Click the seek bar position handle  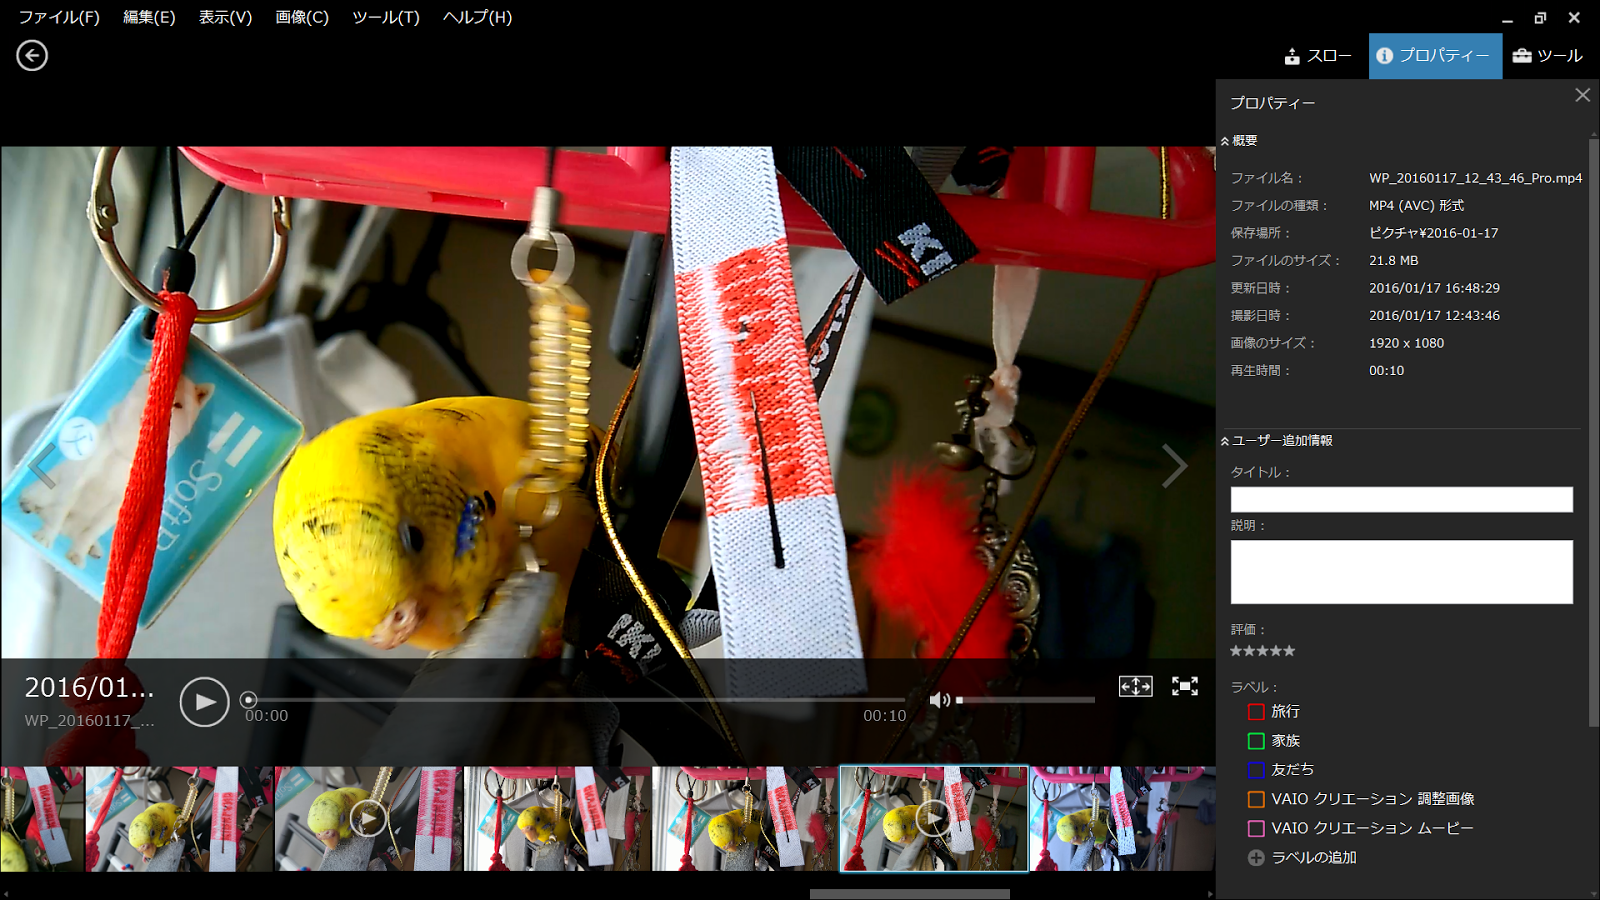[249, 700]
